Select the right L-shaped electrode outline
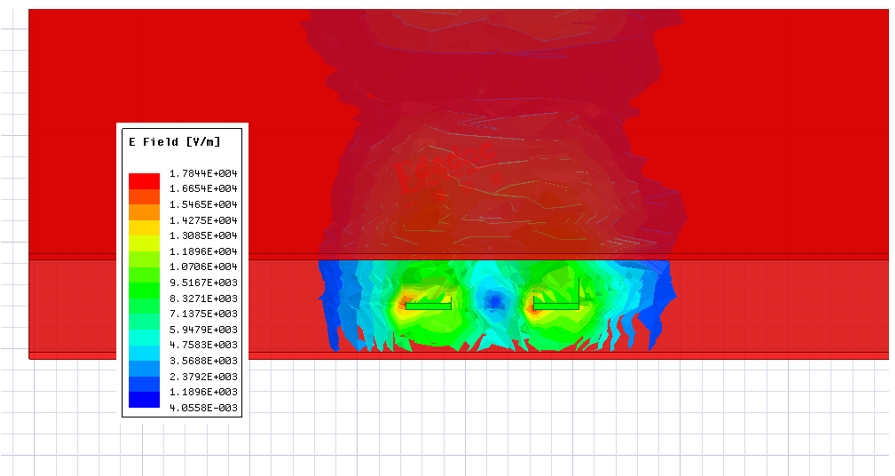The width and height of the screenshot is (895, 476). tap(556, 305)
